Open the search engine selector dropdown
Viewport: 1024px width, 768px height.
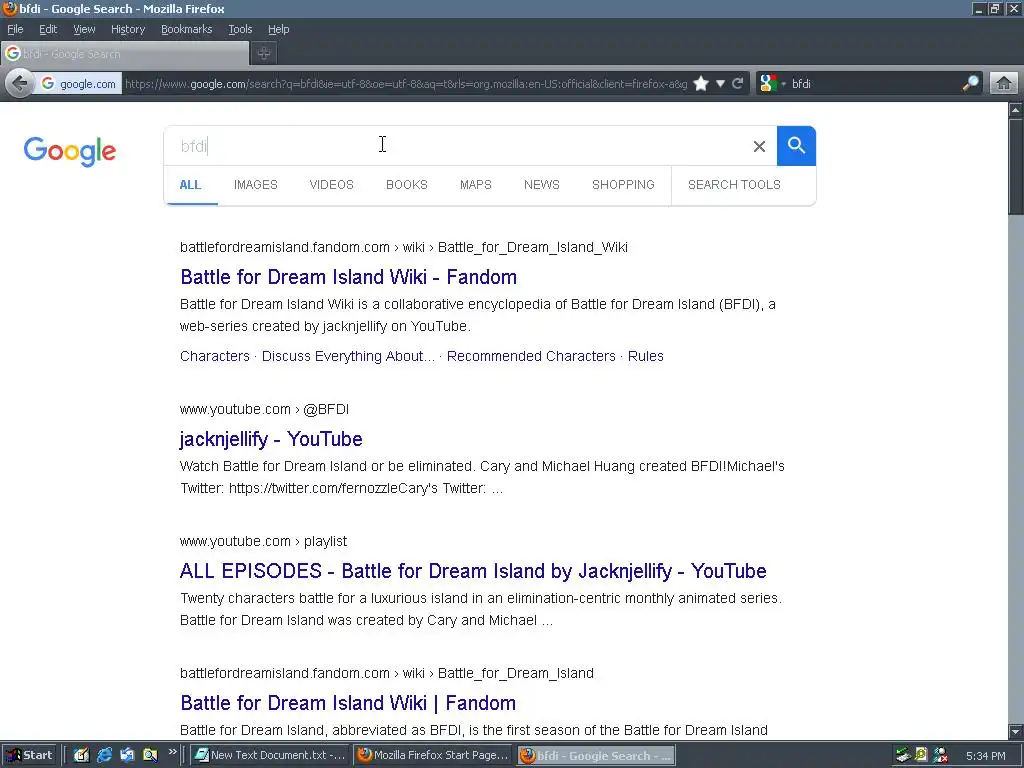(x=773, y=84)
